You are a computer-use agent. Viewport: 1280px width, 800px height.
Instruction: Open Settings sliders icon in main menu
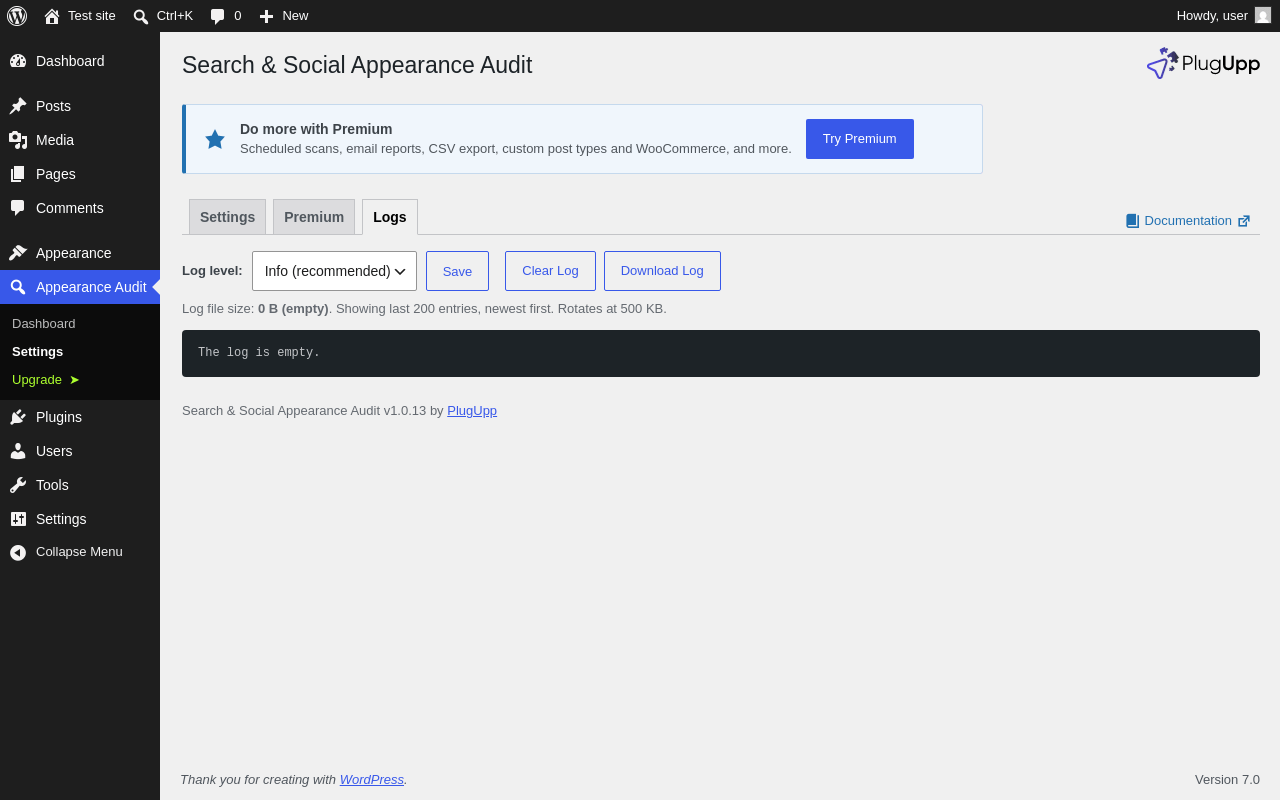tap(18, 519)
